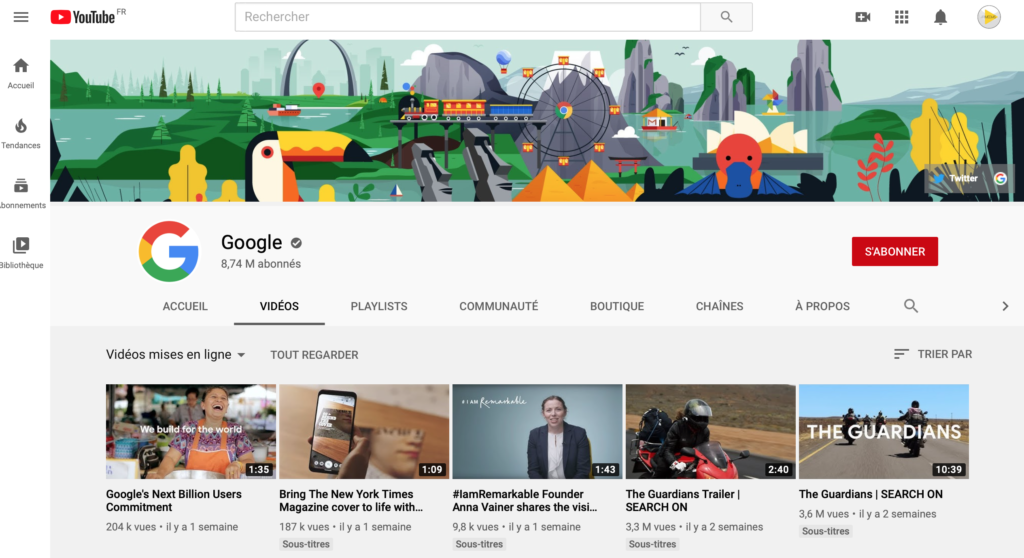
Task: Go to Accueil home in sidebar
Action: tap(21, 73)
